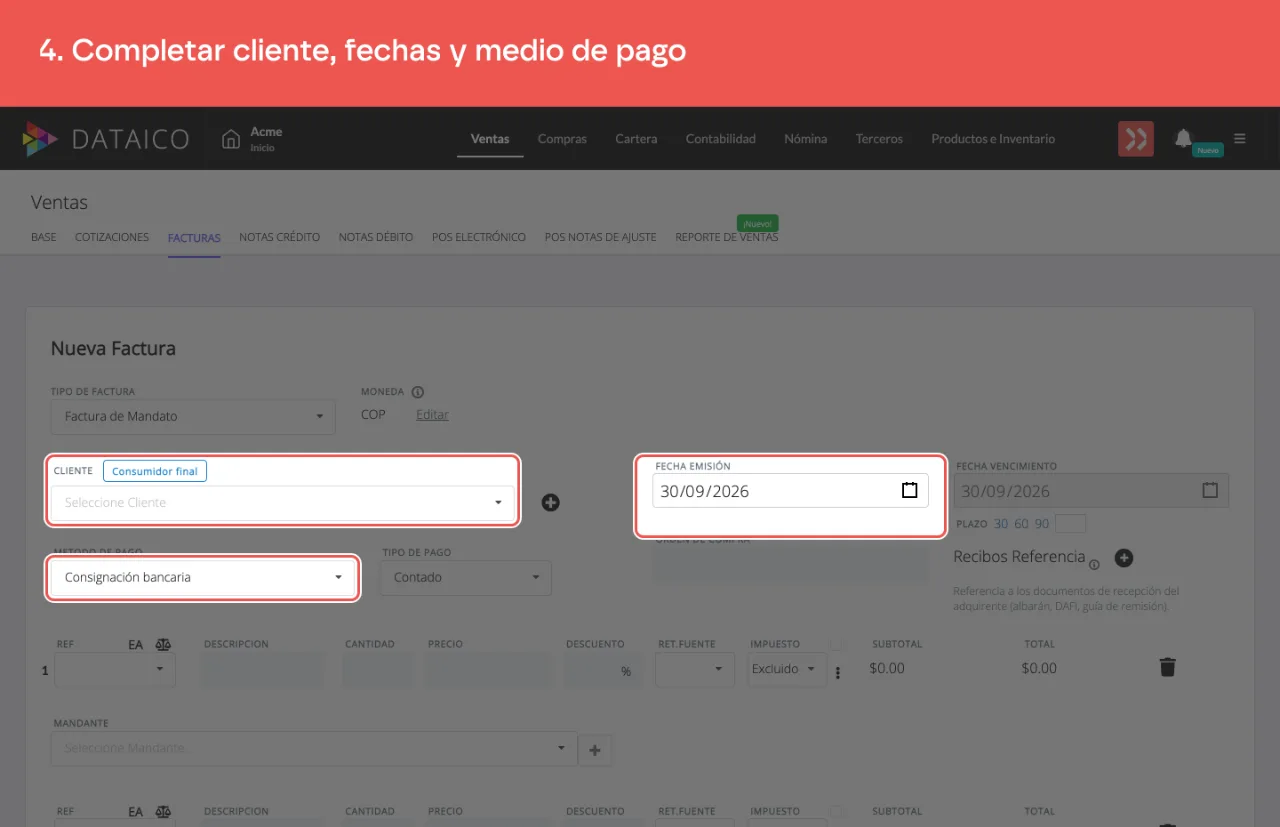Open the Fecha Vencimiento calendar icon
1280x827 pixels.
tap(1210, 490)
